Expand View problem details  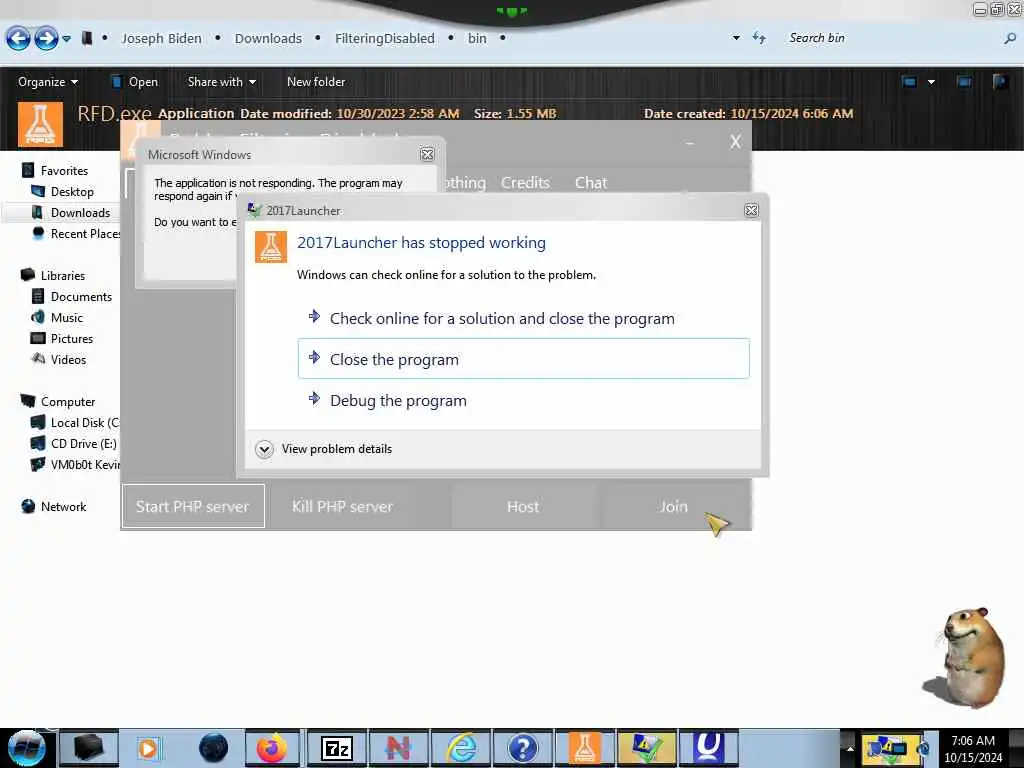[325, 449]
